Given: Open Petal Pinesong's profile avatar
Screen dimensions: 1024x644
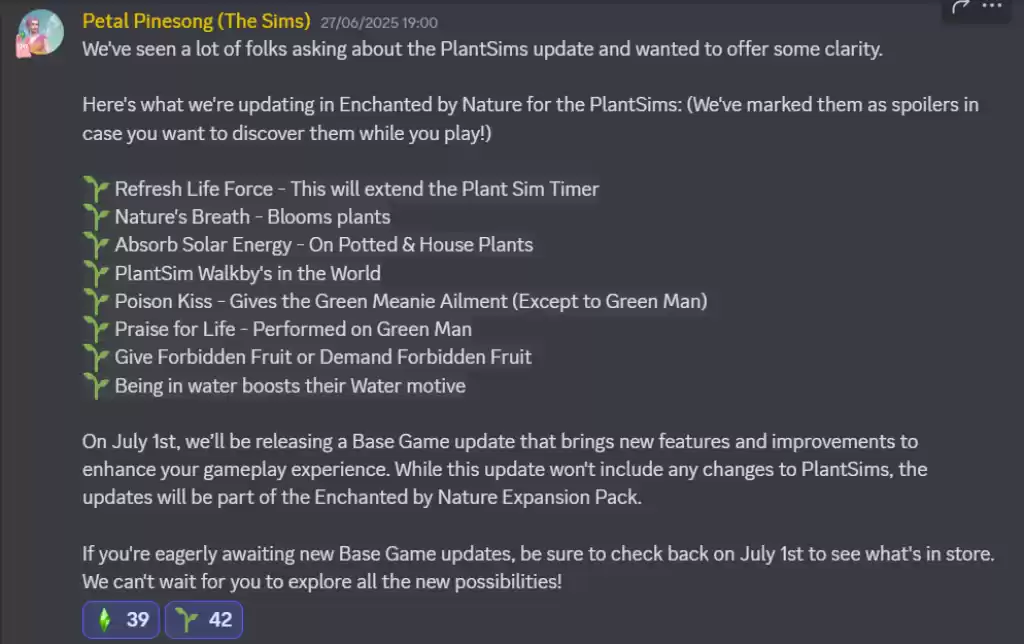Looking at the screenshot, I should pos(41,33).
